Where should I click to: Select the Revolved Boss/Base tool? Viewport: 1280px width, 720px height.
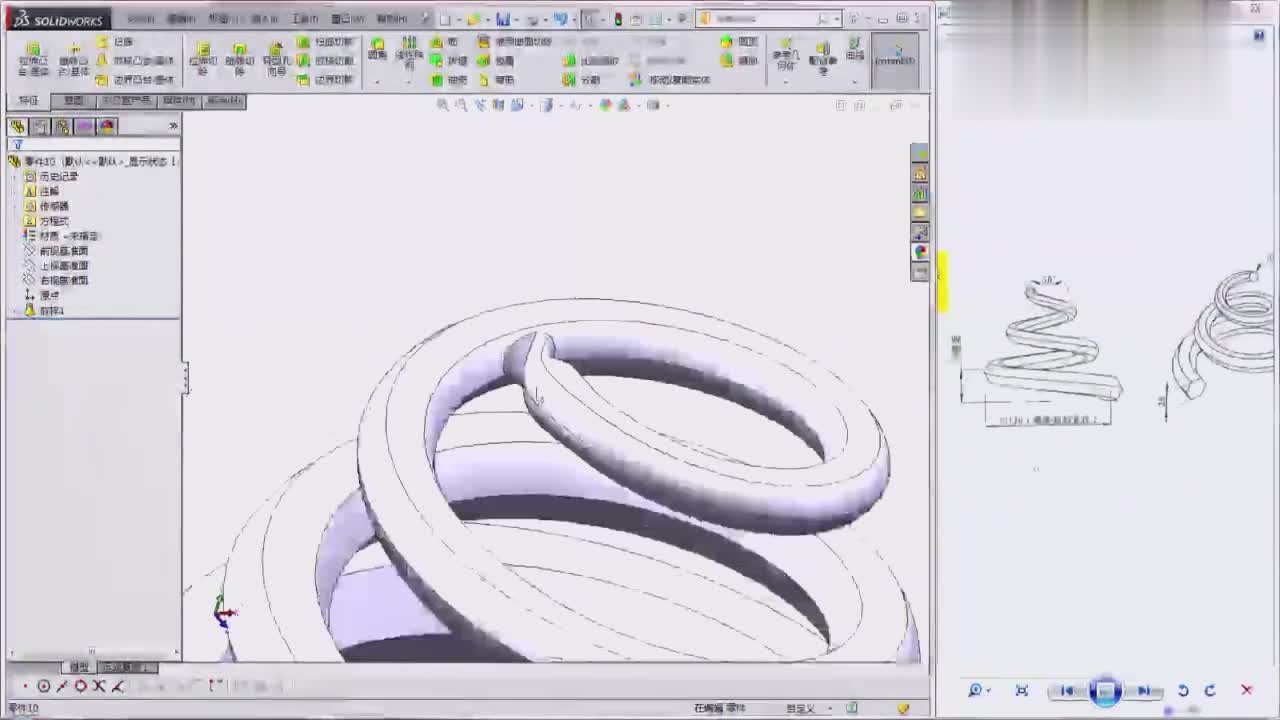coord(73,59)
